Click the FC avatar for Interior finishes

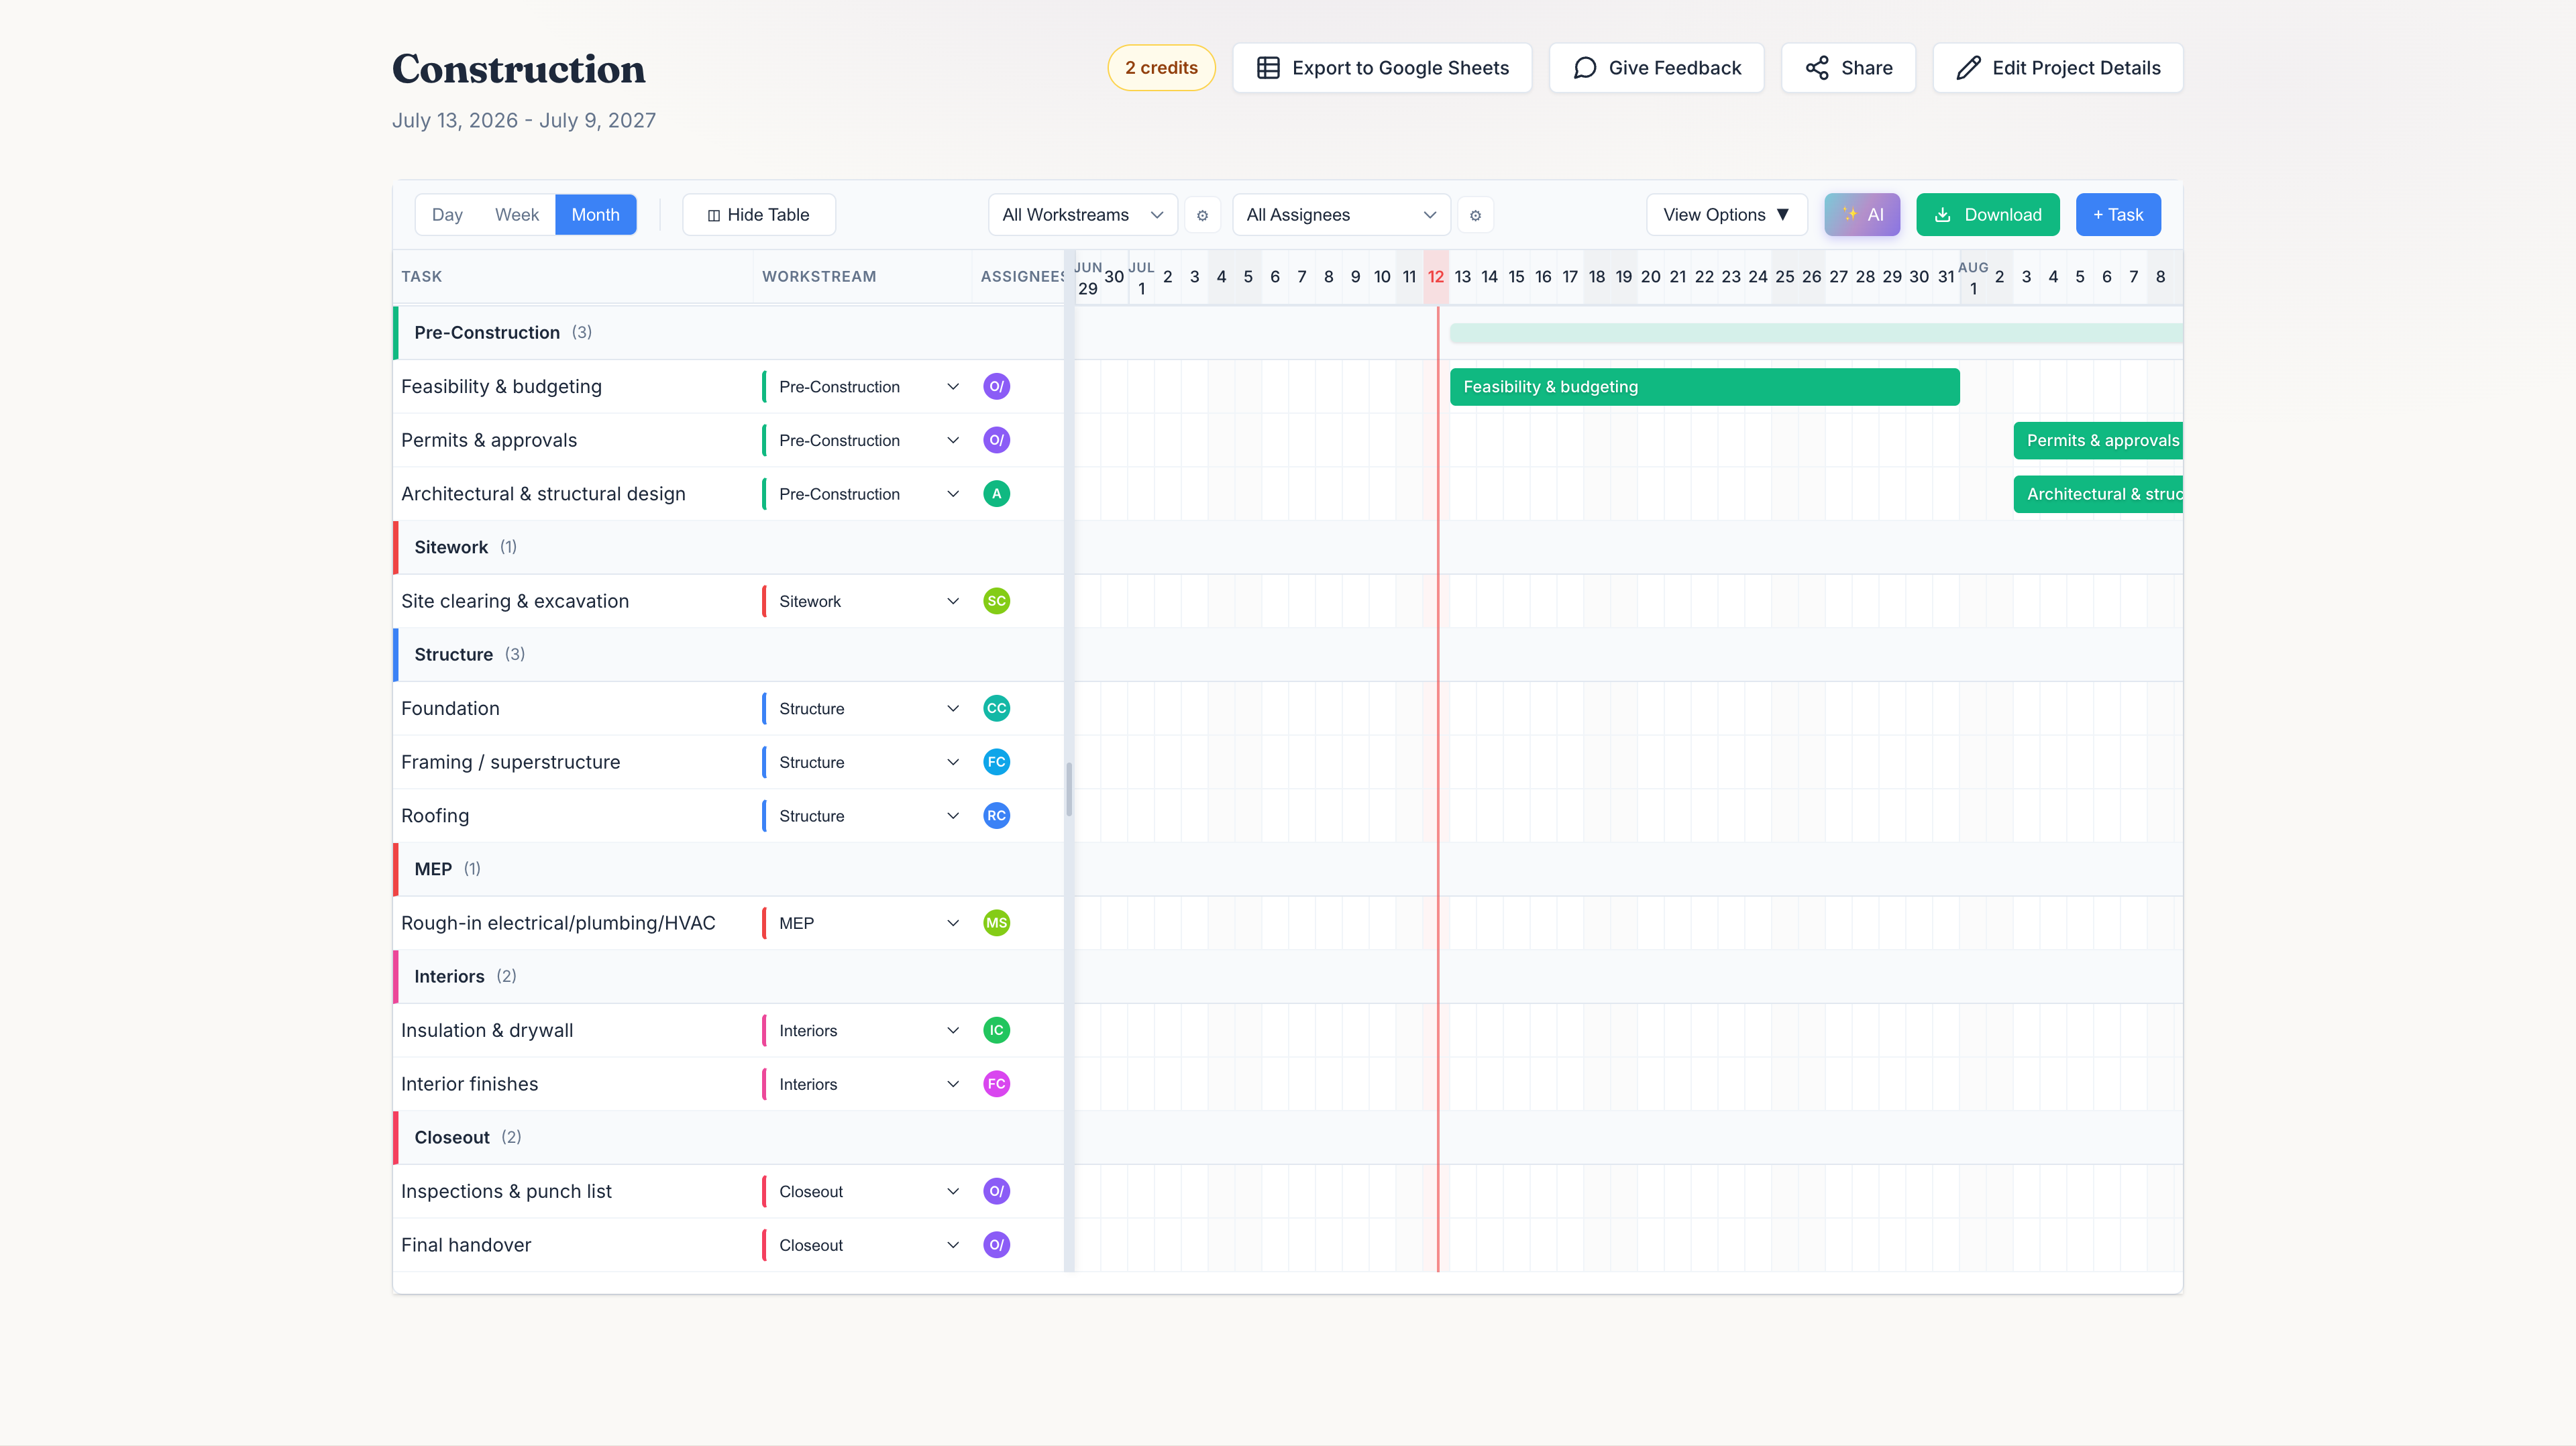pos(996,1084)
